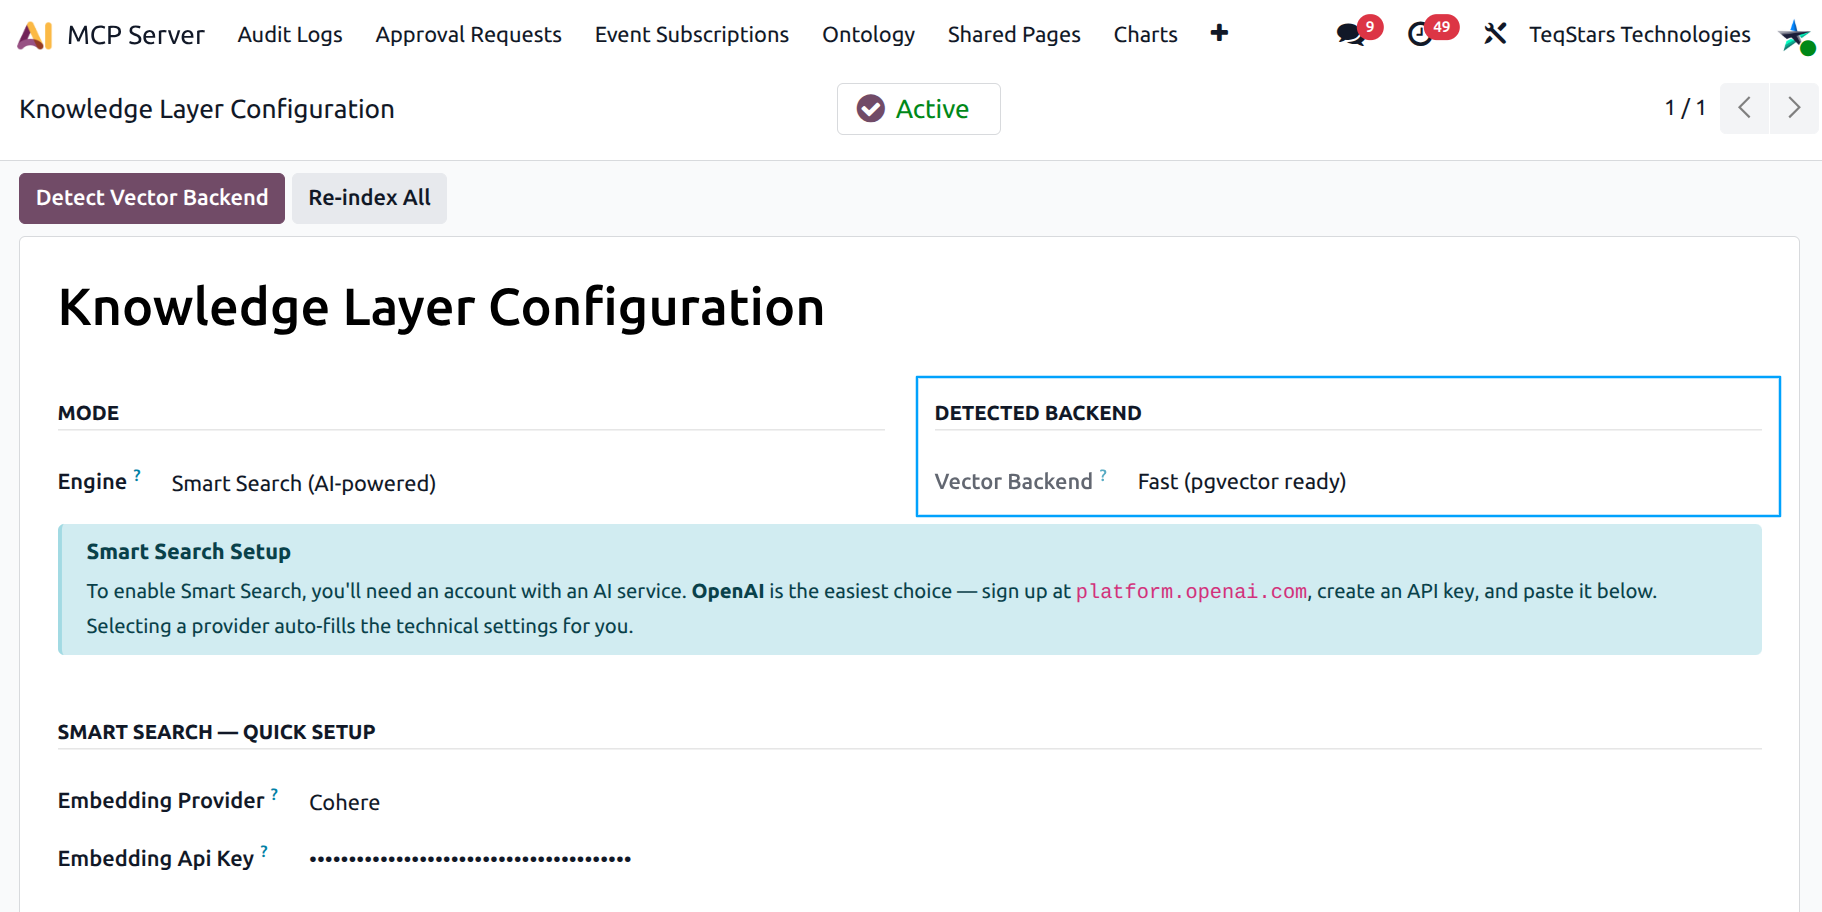Open the TeqStars Technologies company switcher
Screen dimensions: 1822x912
coord(1640,35)
